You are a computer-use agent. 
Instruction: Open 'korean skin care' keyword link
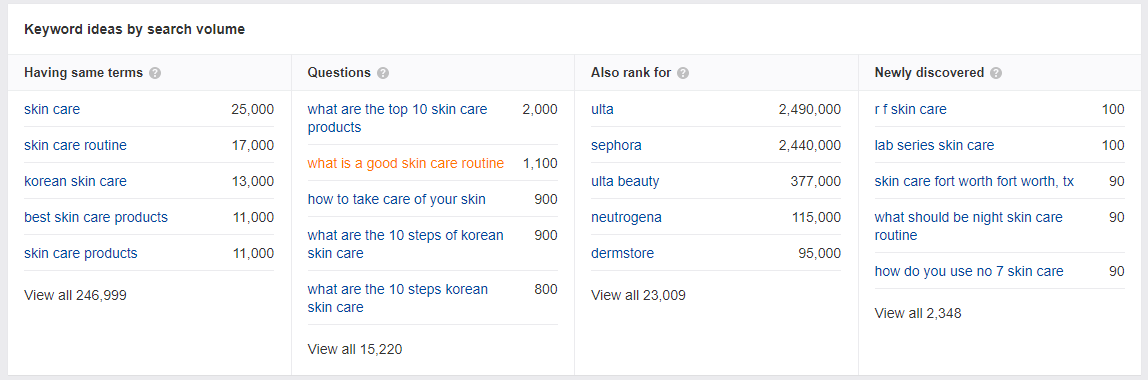(x=75, y=182)
